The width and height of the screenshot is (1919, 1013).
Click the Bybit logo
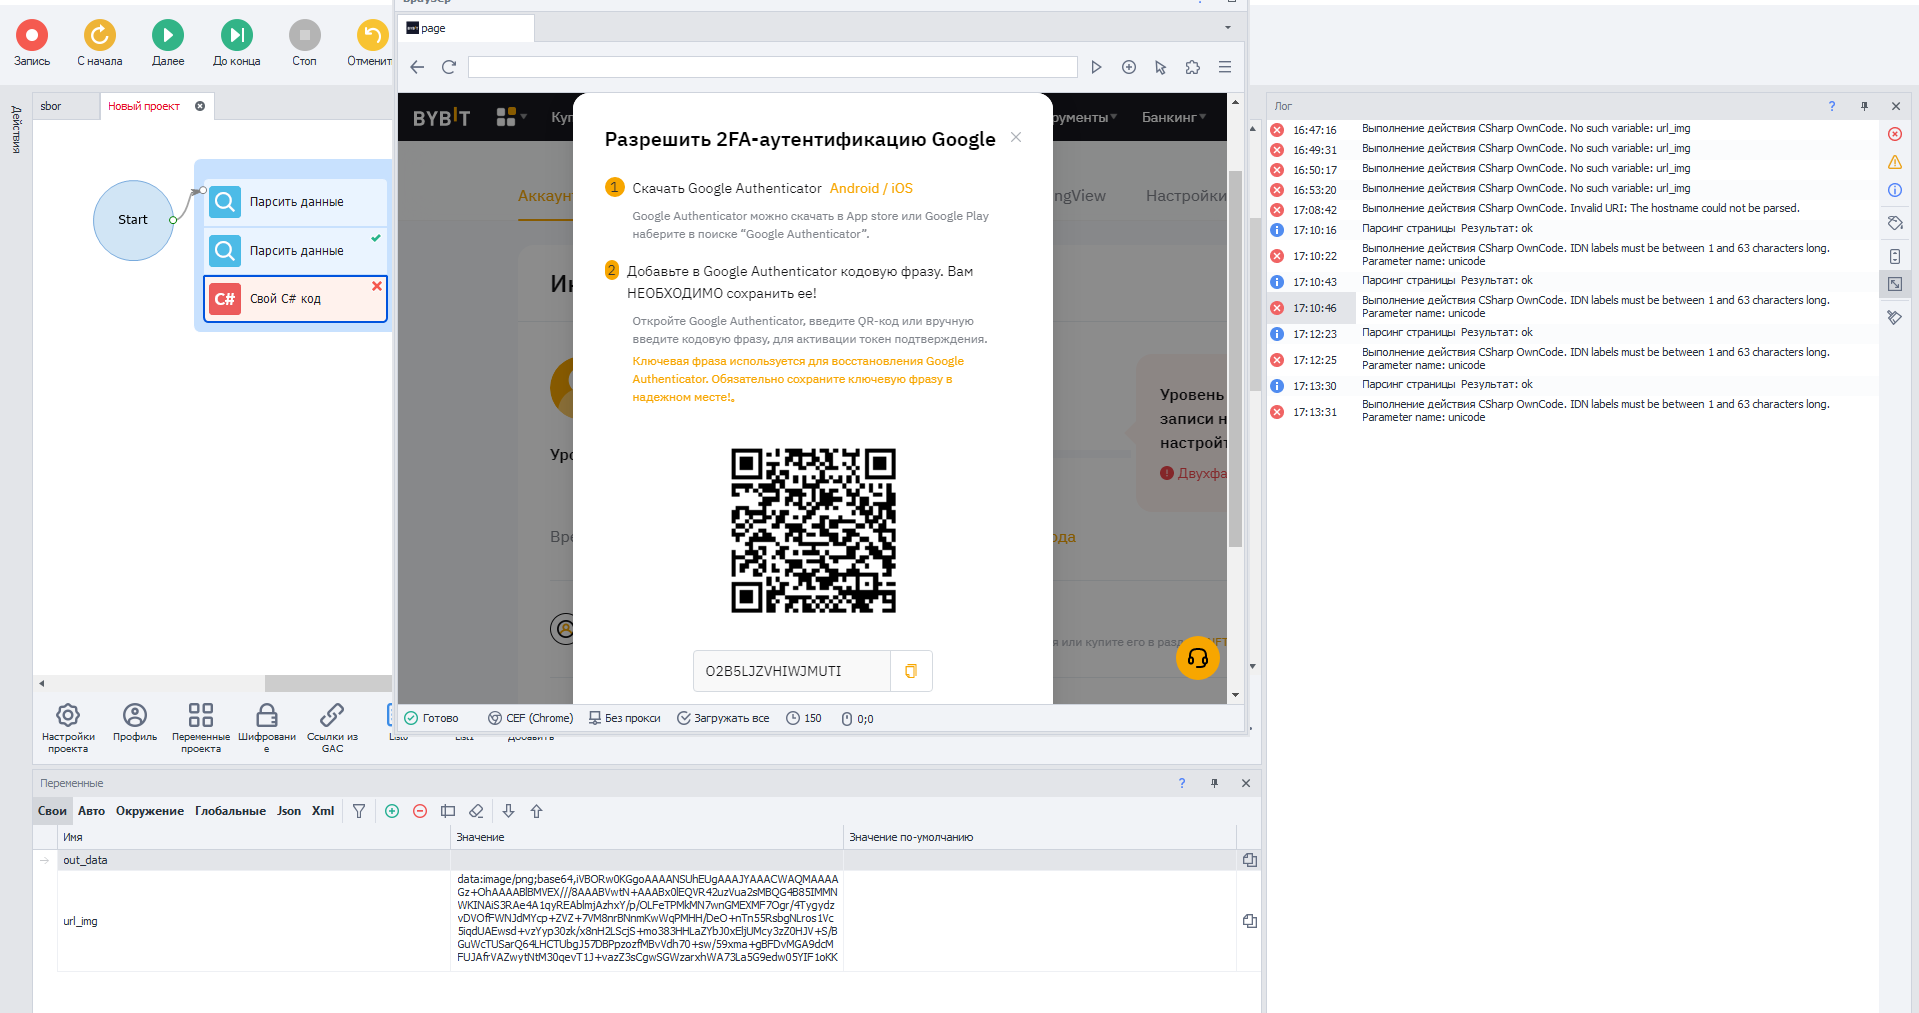tap(441, 118)
